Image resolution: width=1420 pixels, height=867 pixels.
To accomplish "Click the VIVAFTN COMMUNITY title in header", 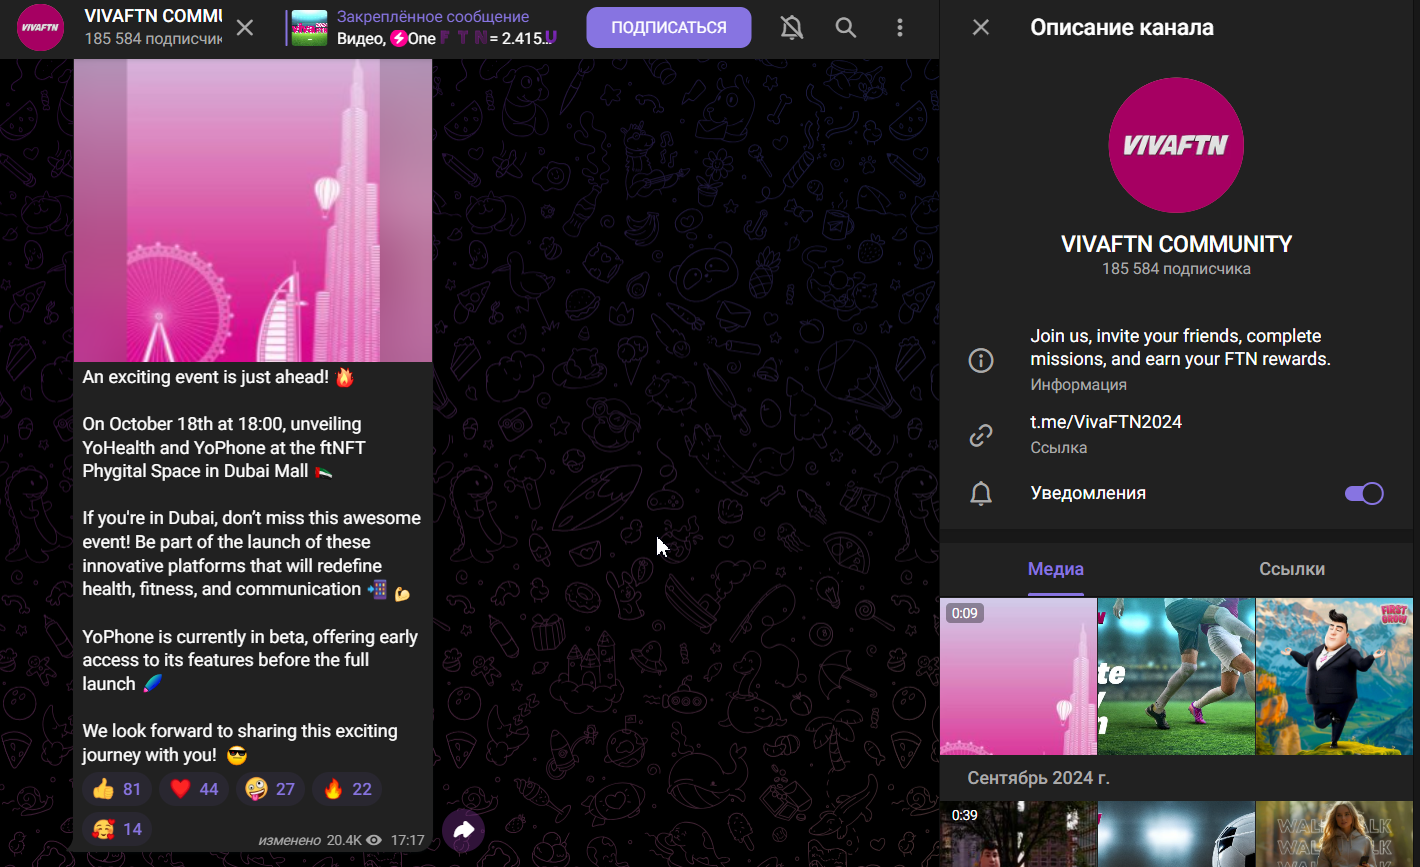I will pos(153,16).
